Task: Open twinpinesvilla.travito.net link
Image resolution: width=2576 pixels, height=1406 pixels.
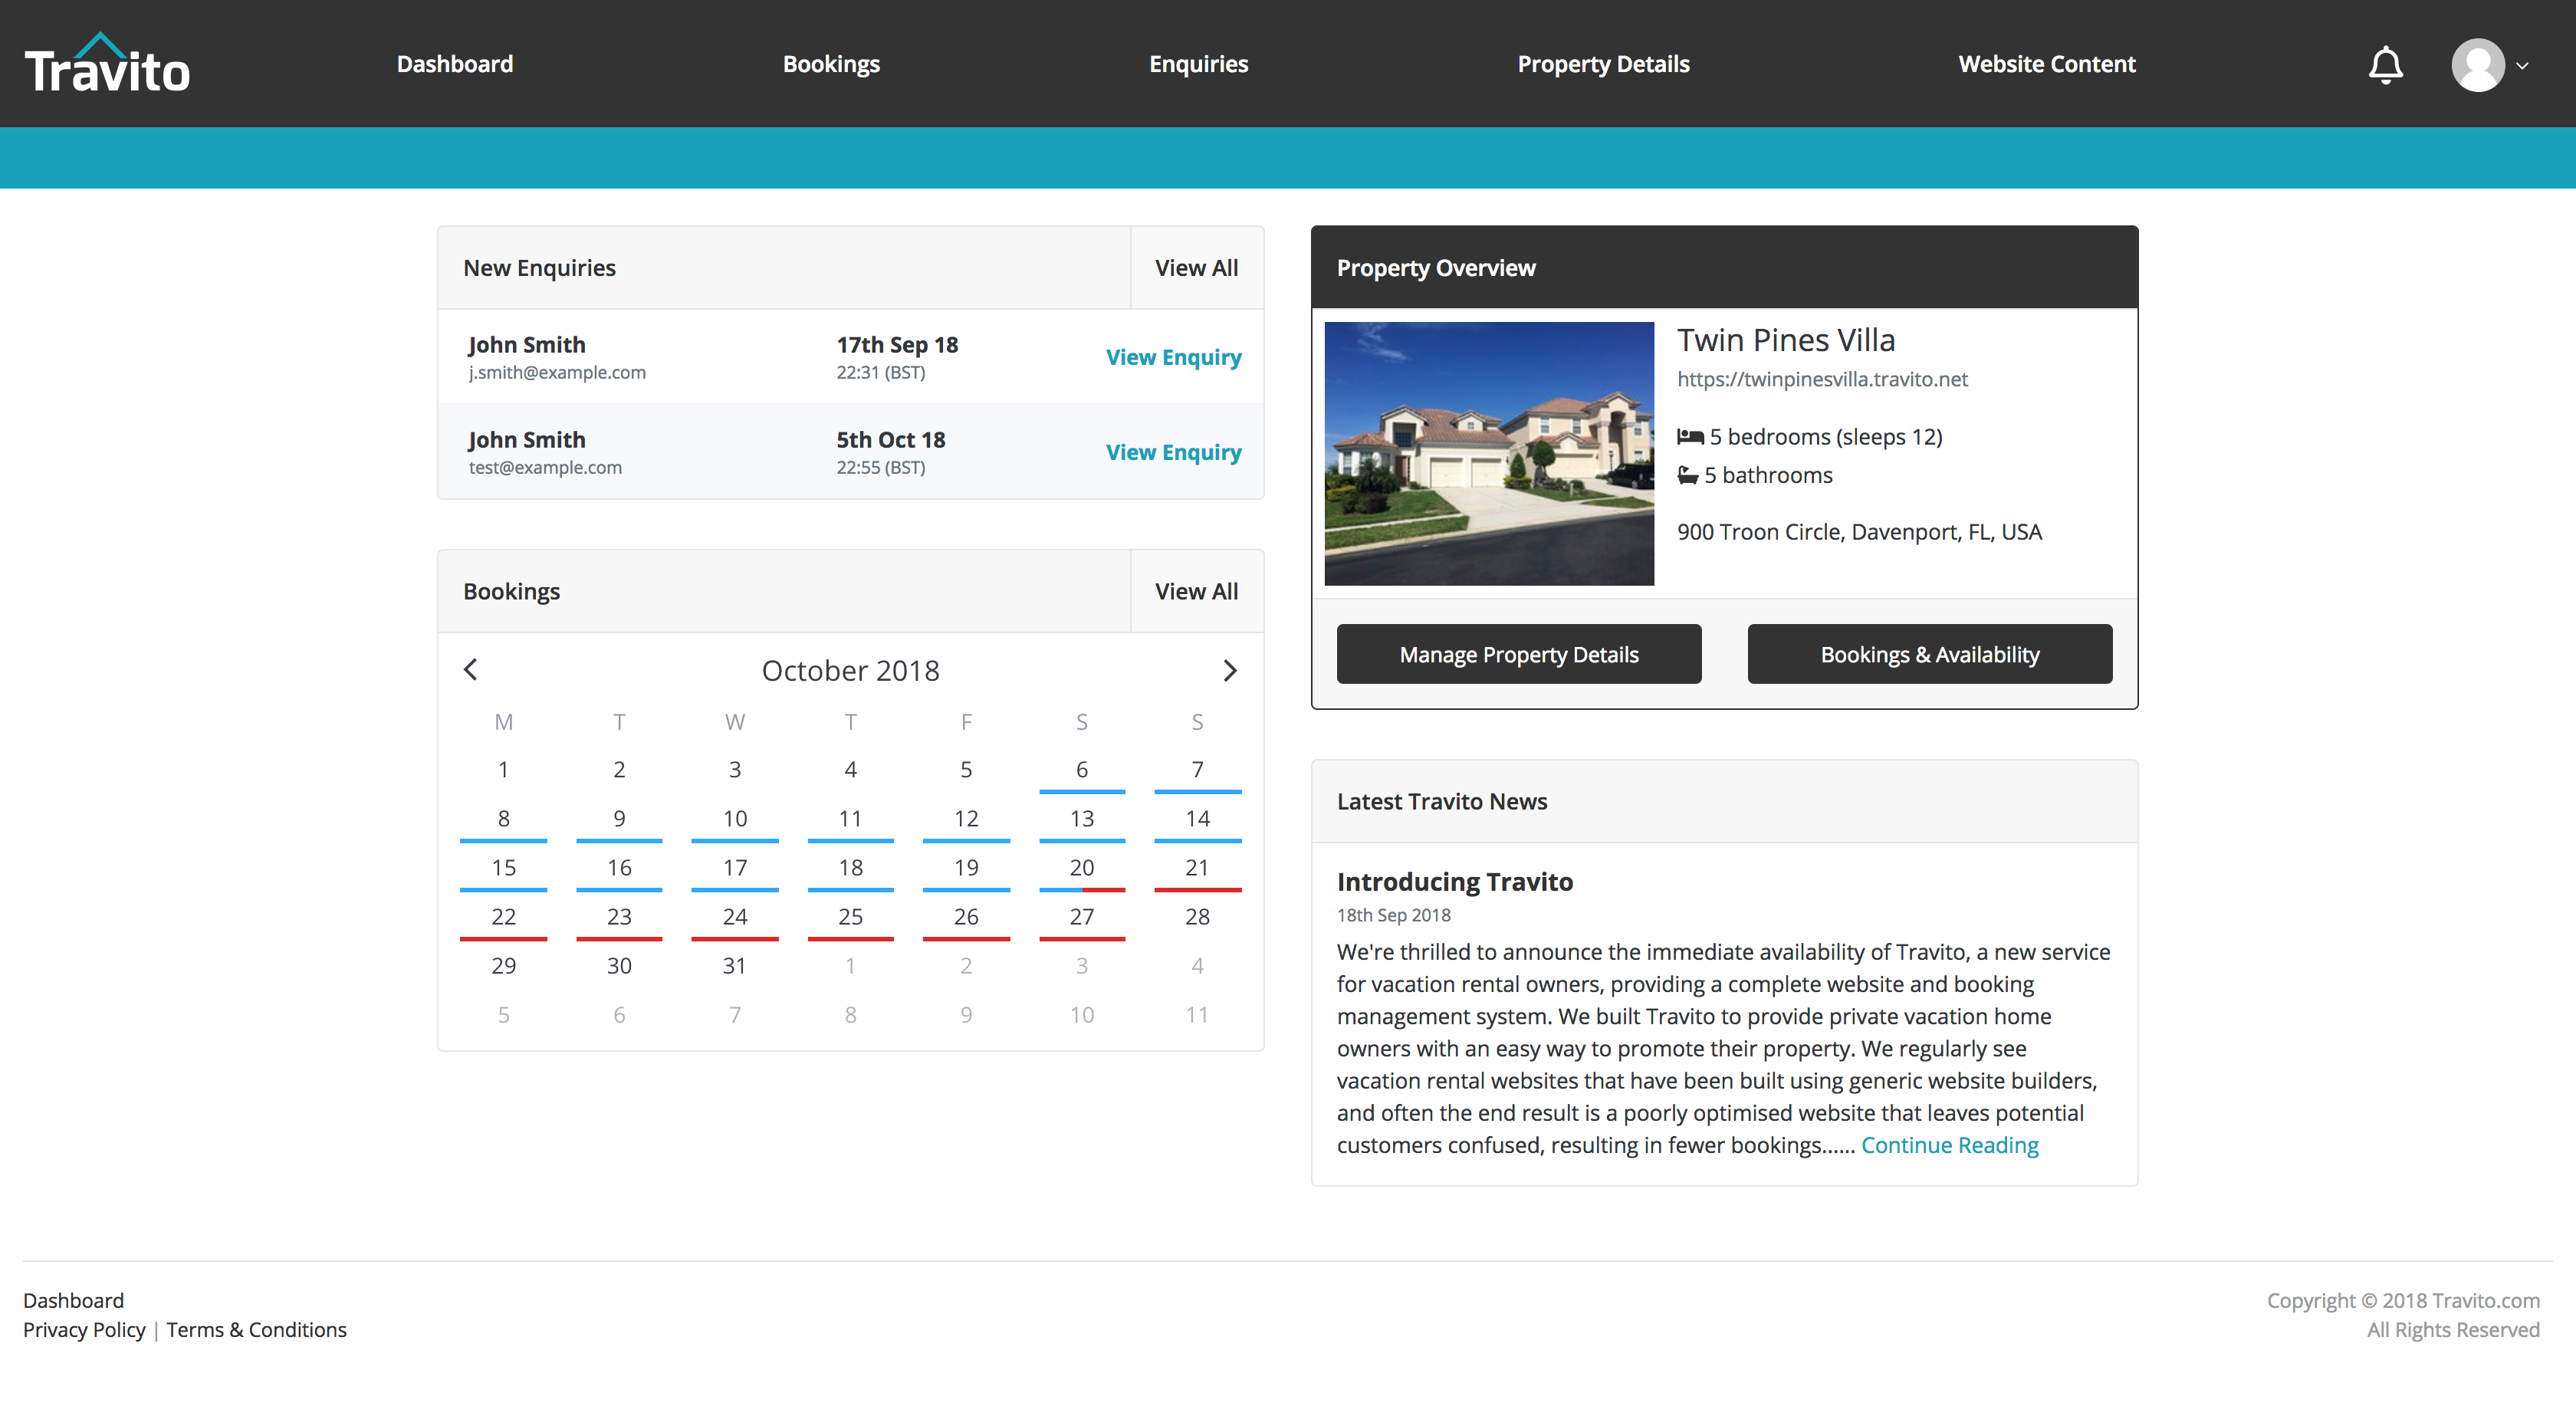Action: coord(1822,379)
